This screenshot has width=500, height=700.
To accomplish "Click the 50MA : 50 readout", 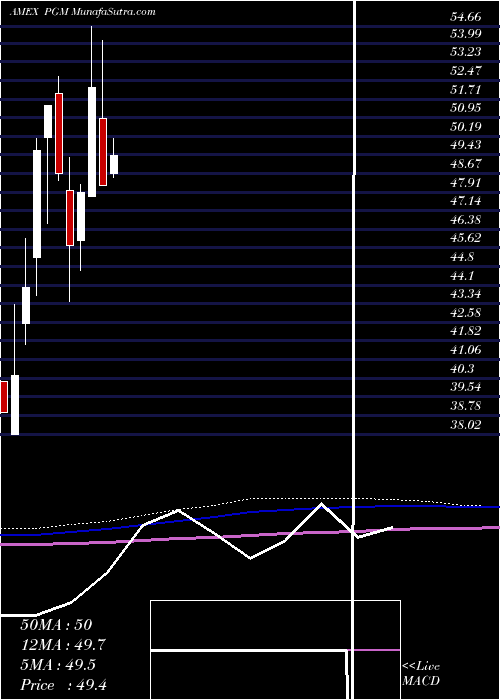I will click(x=56, y=625).
